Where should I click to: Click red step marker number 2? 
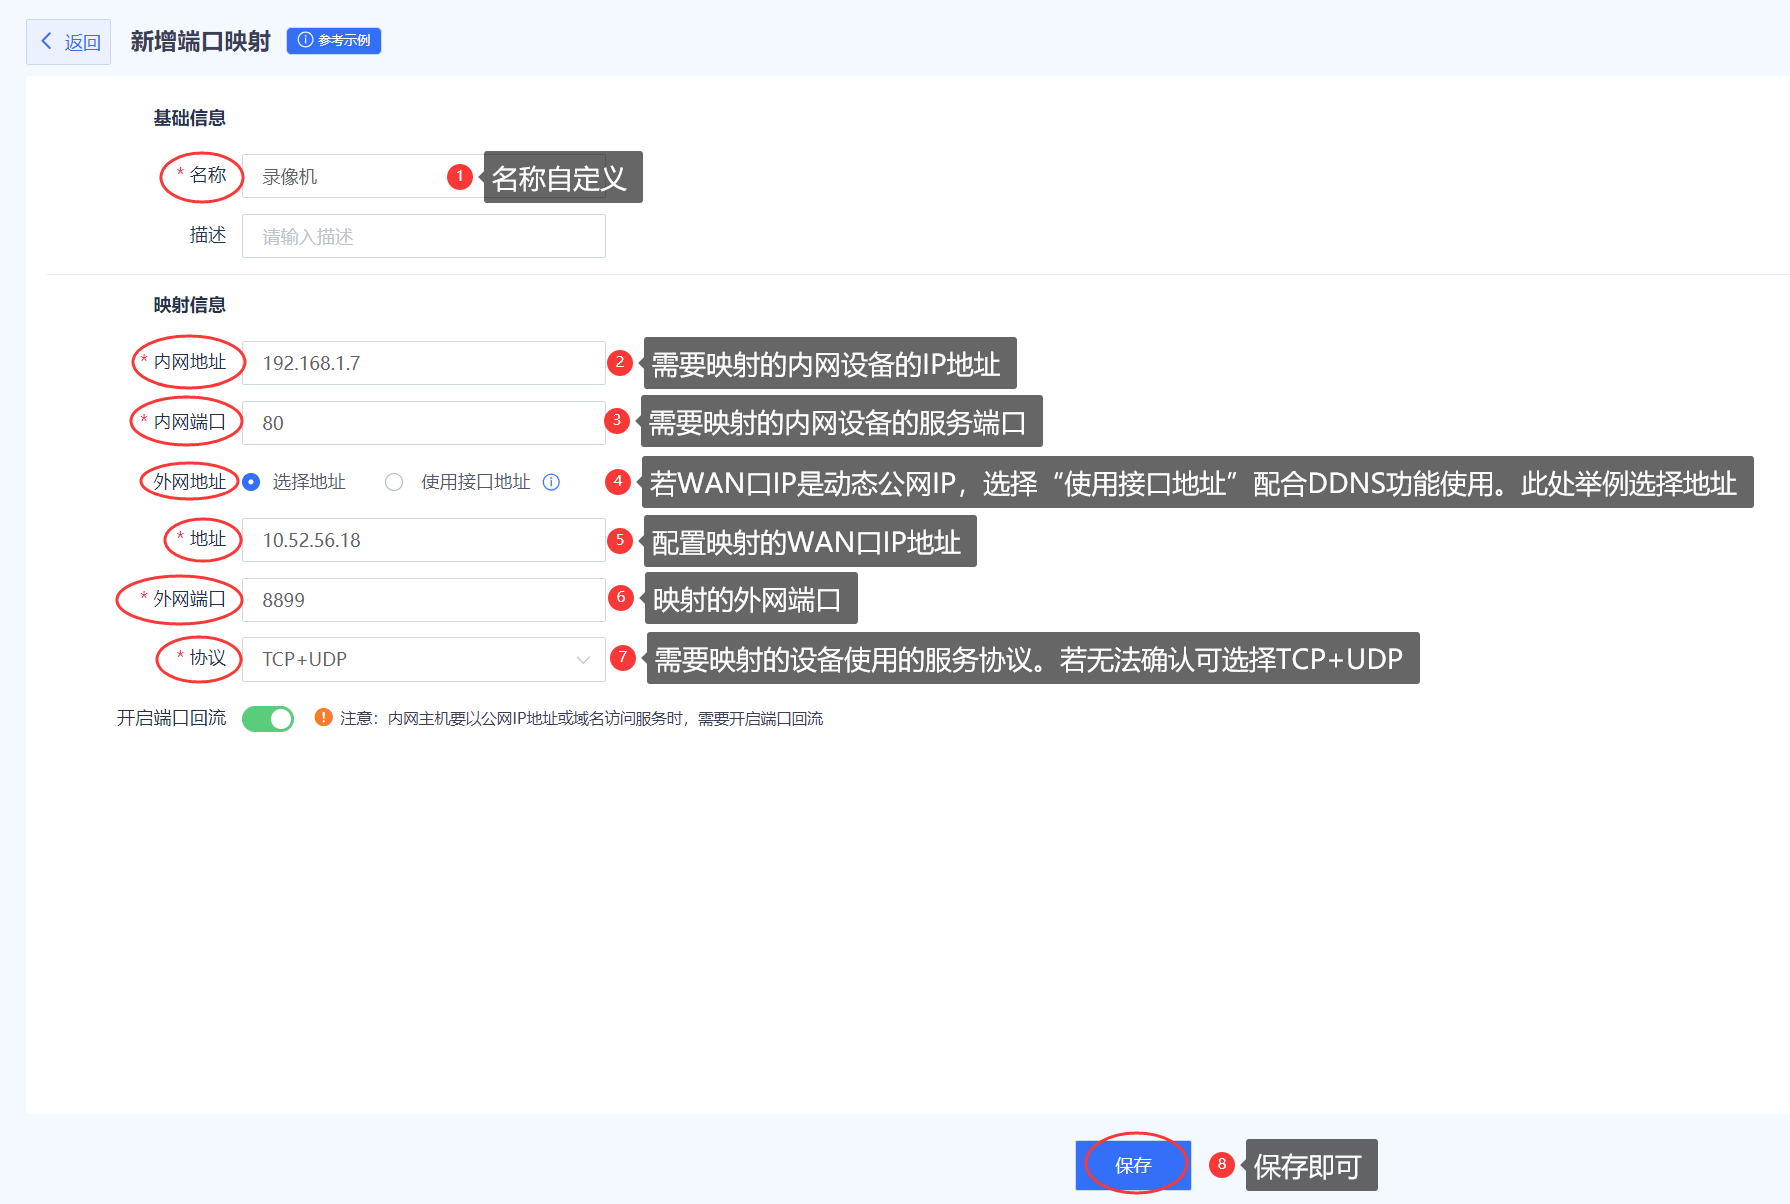[x=620, y=362]
